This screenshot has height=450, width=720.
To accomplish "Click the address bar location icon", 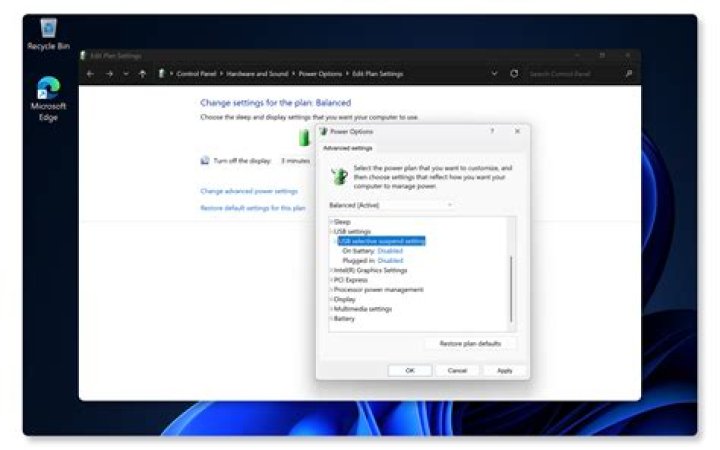I will click(x=161, y=73).
